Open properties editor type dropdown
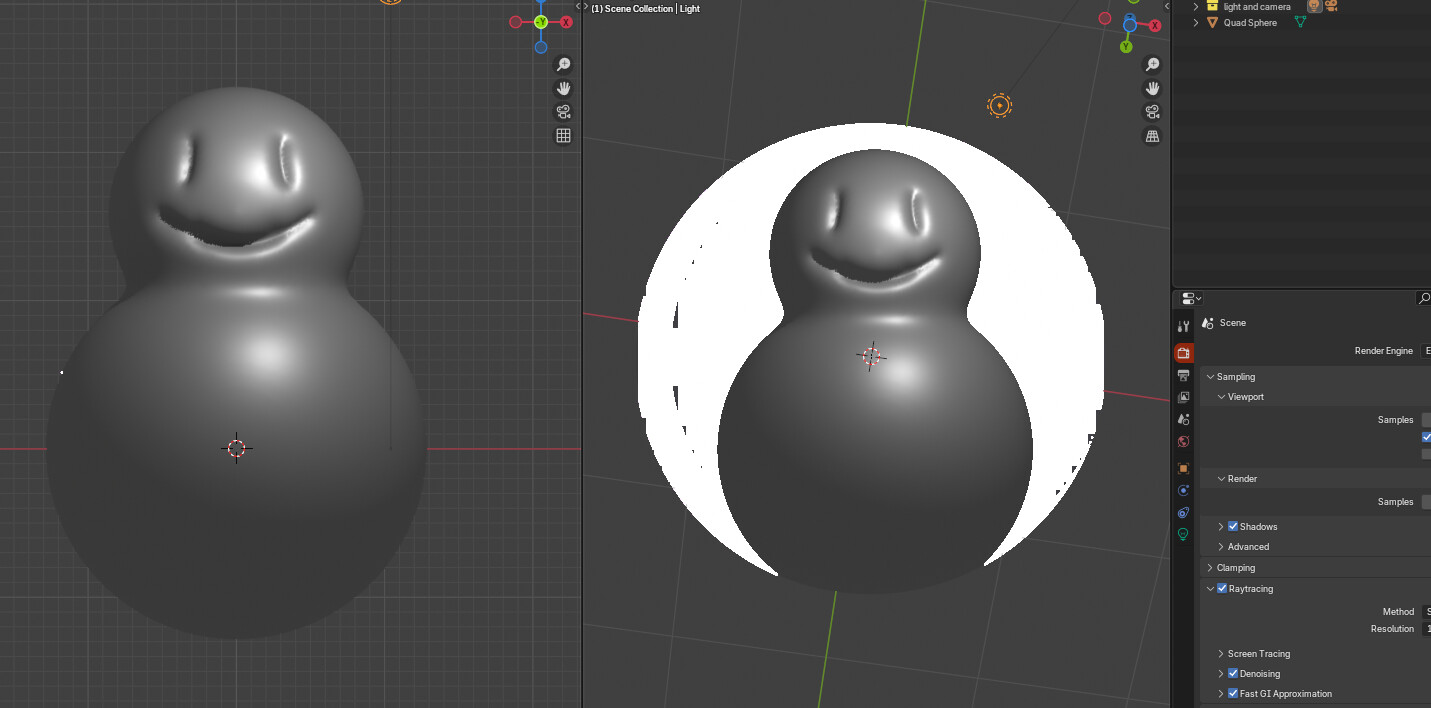The image size is (1431, 708). coord(1191,298)
